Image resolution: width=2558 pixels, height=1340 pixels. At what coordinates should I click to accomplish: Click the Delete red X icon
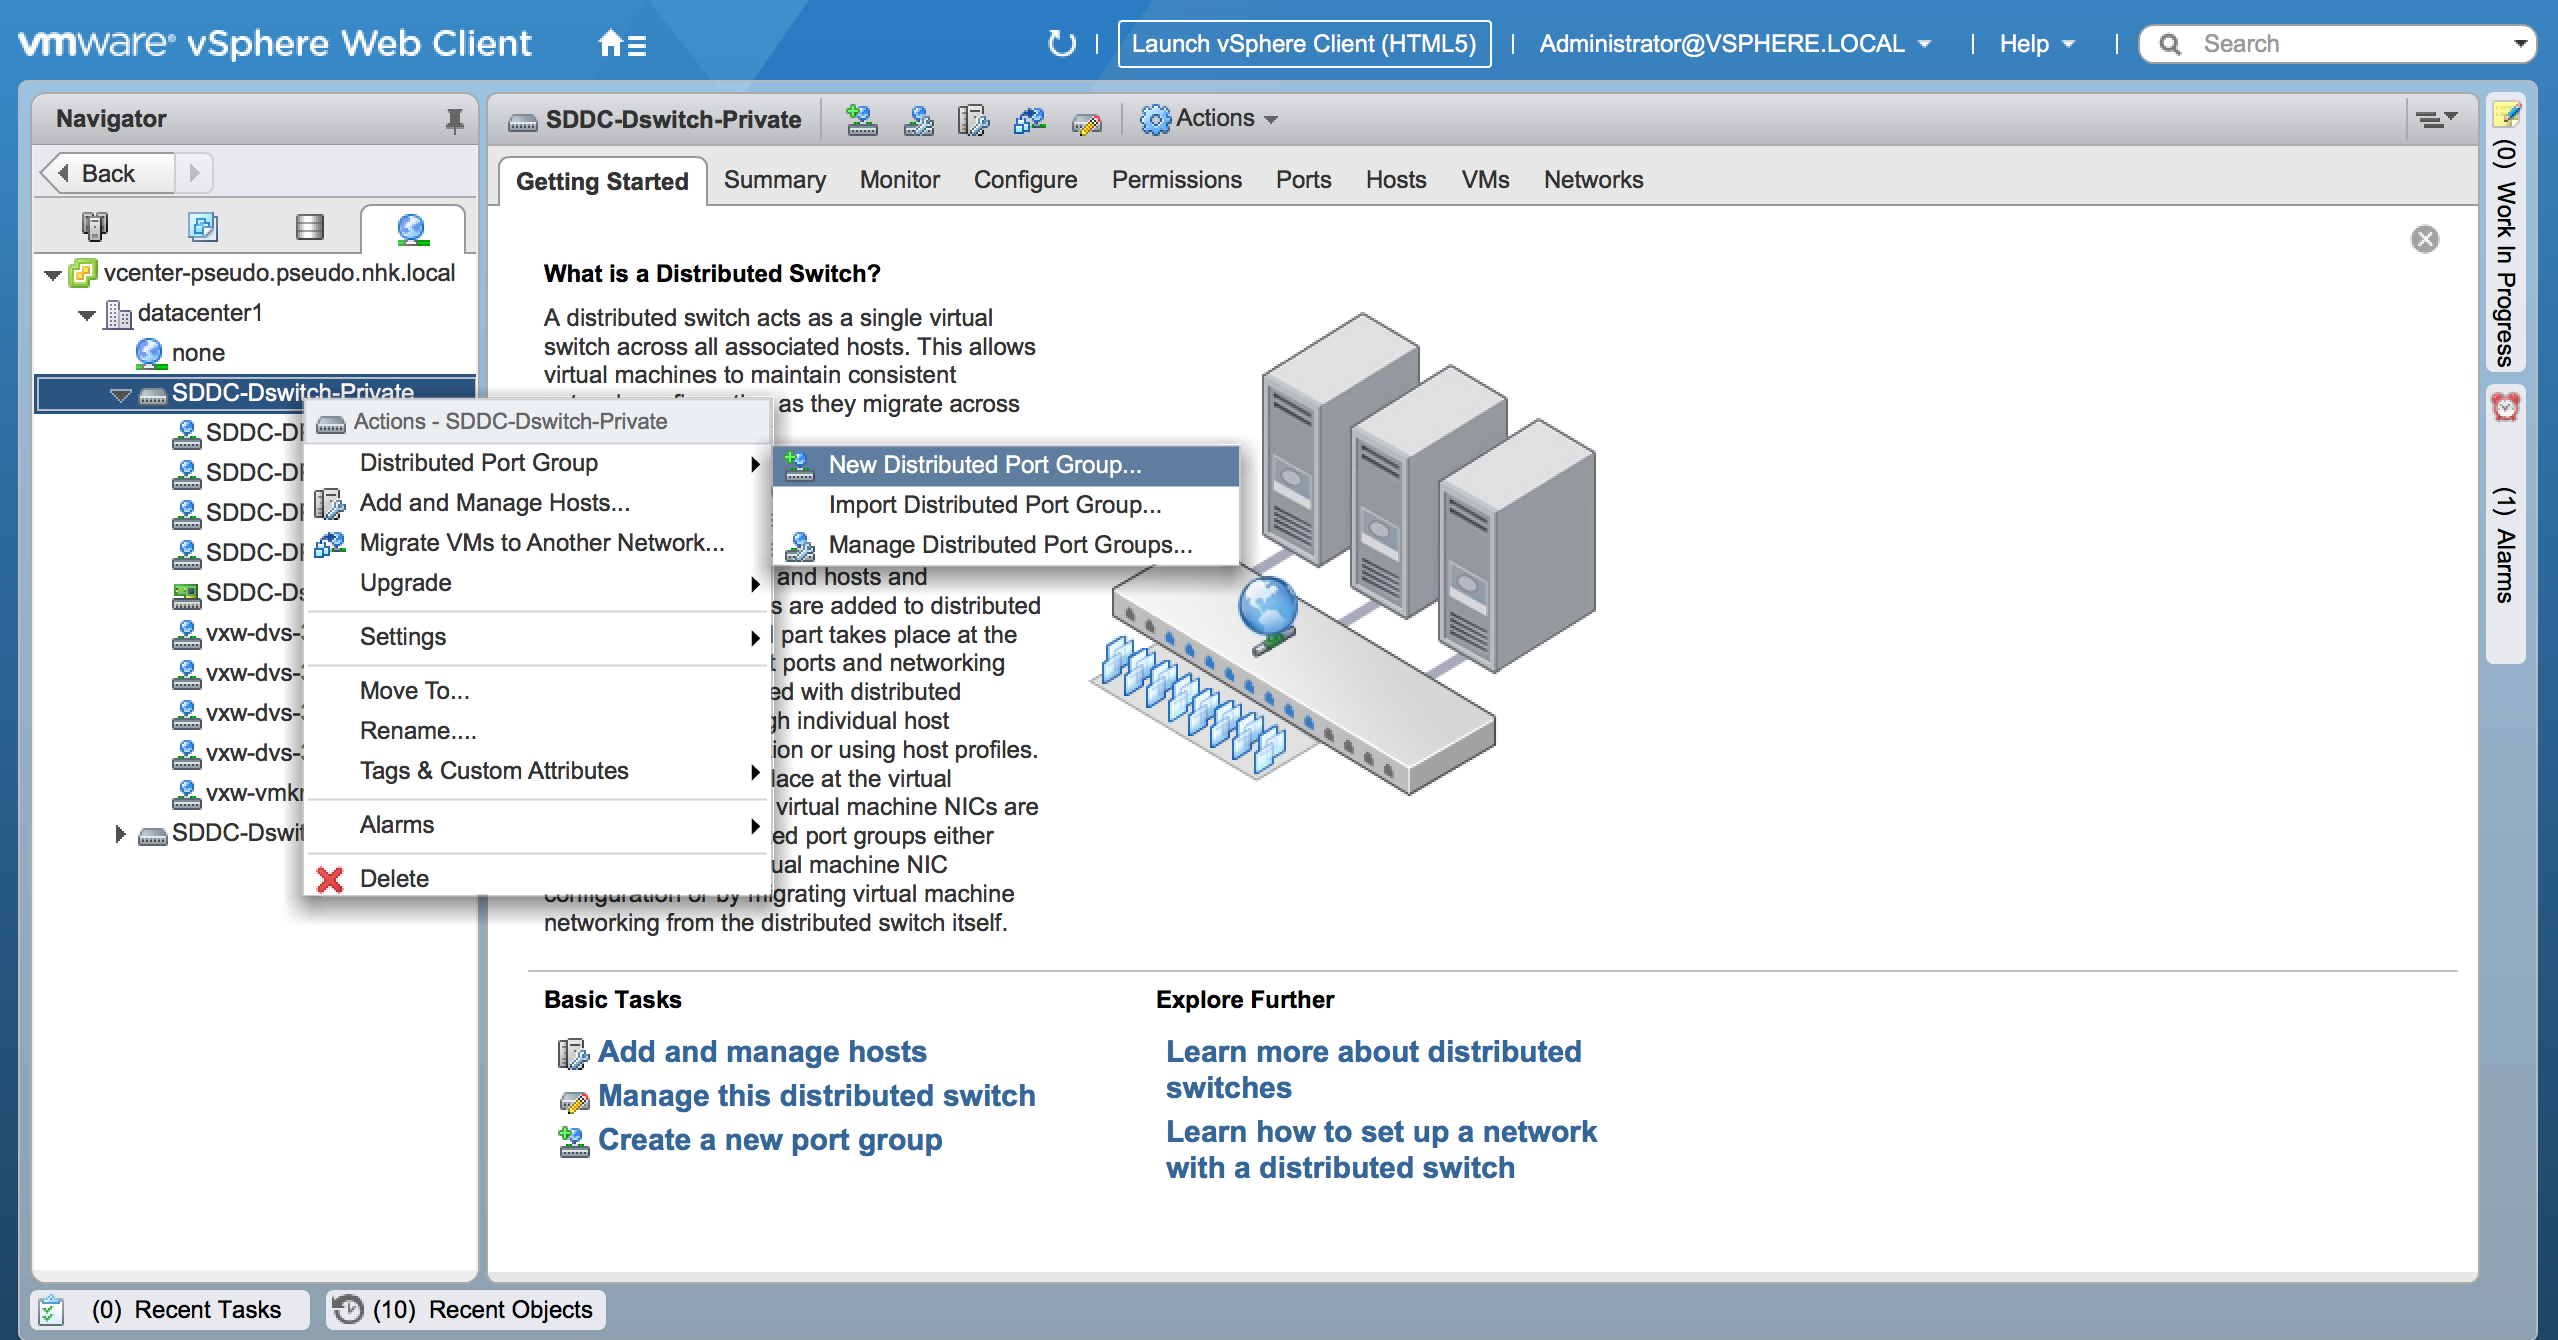(x=329, y=879)
